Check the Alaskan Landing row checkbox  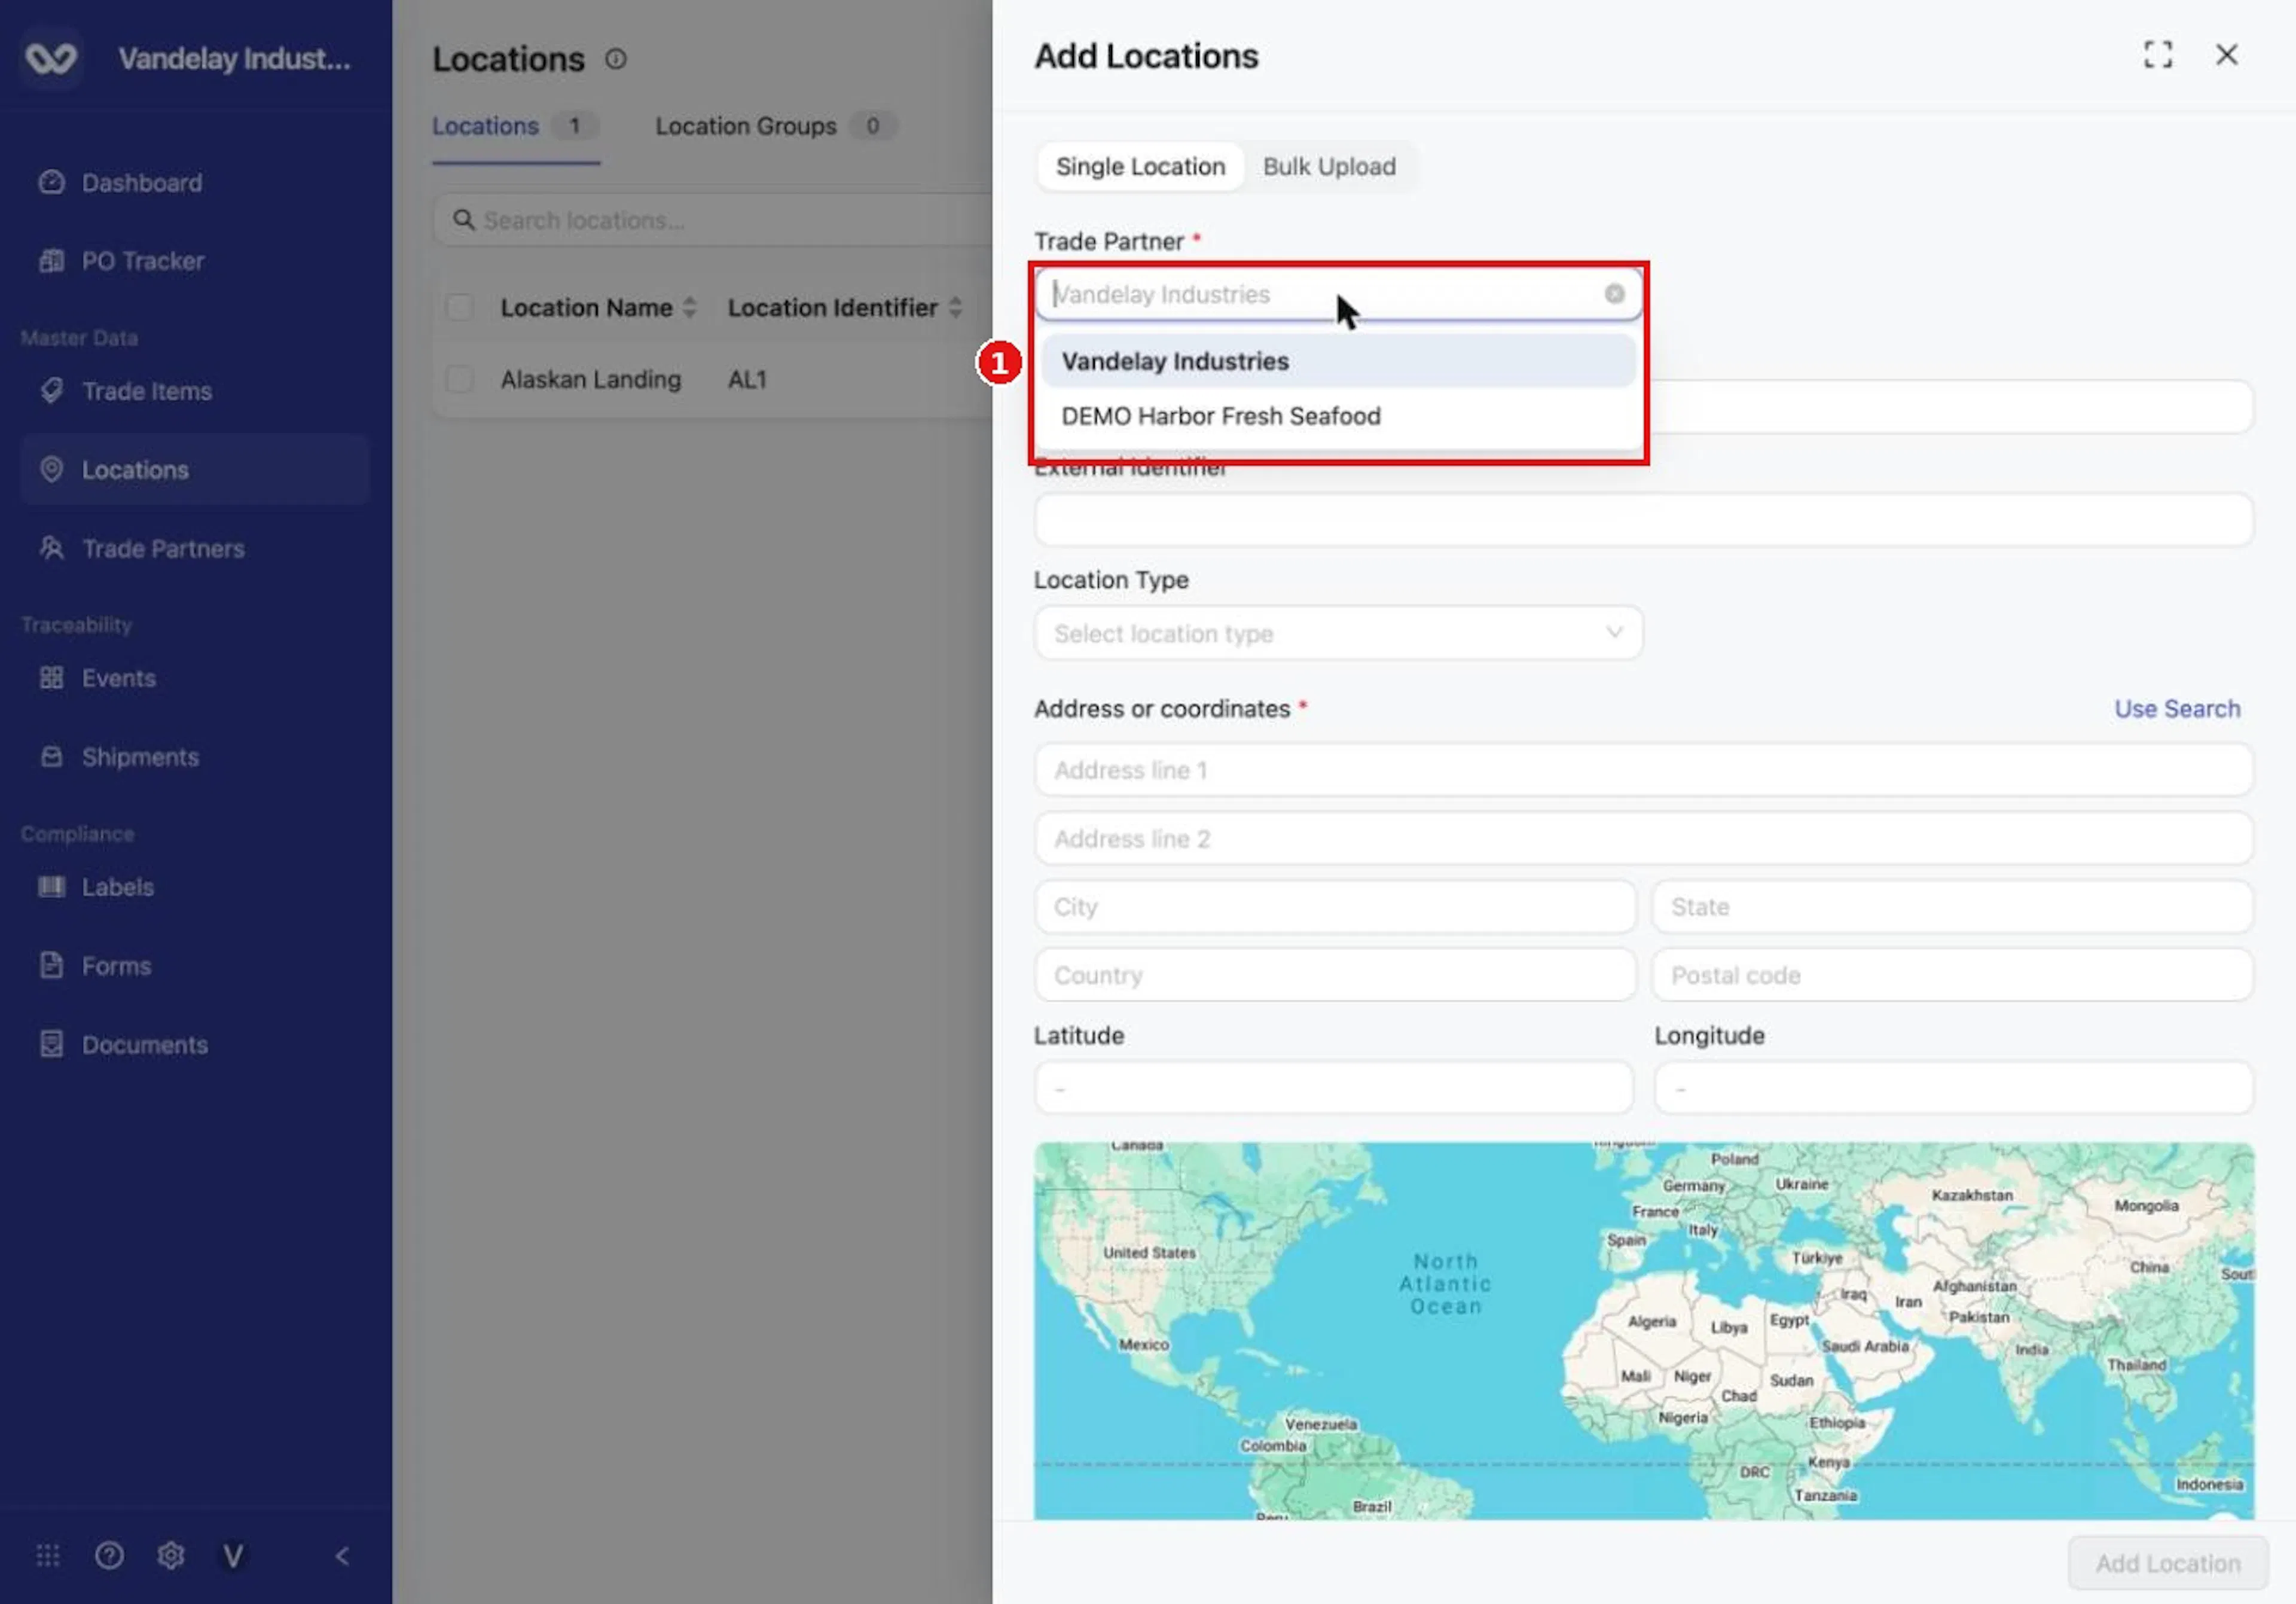click(x=459, y=379)
